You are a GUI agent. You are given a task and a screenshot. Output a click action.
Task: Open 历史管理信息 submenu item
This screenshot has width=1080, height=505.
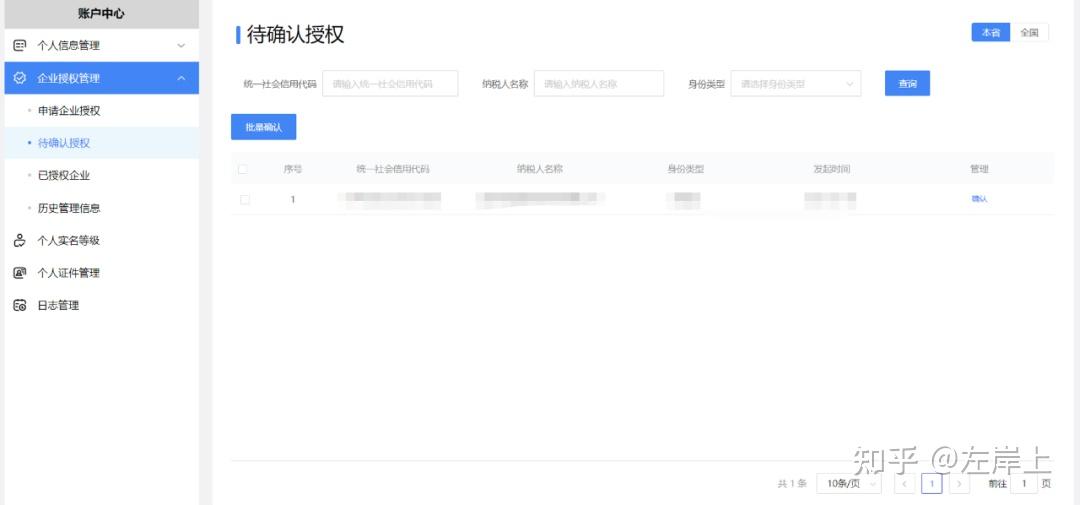click(x=101, y=207)
